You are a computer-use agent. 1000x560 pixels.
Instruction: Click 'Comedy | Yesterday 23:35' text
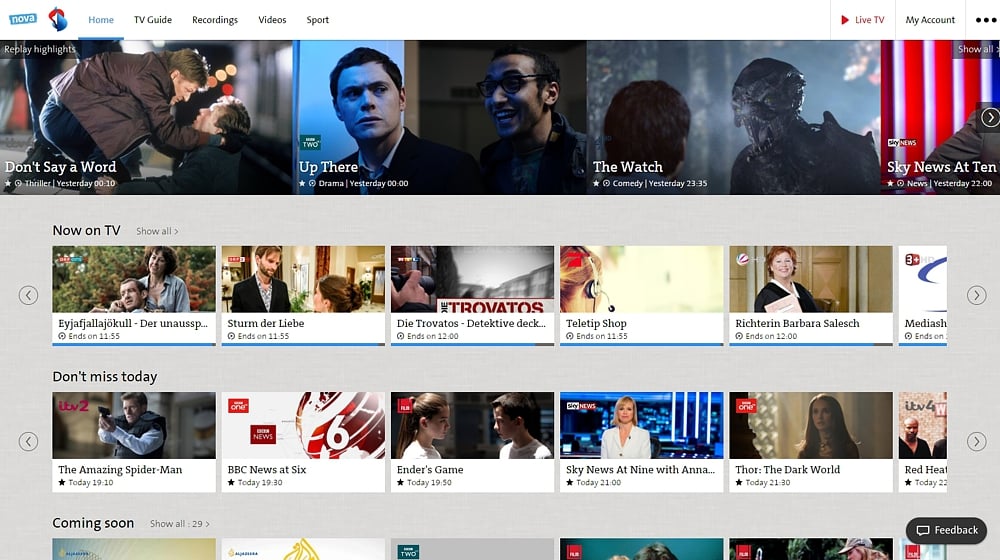tap(660, 183)
